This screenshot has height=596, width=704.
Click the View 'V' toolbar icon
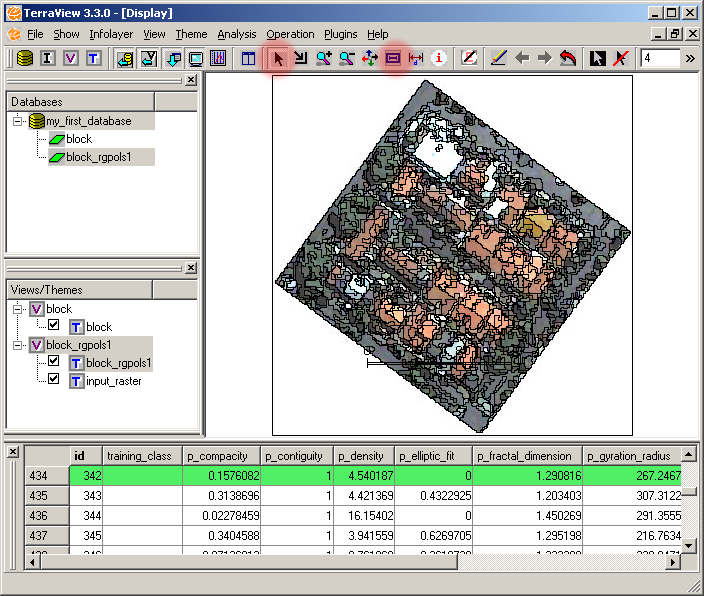click(x=70, y=58)
